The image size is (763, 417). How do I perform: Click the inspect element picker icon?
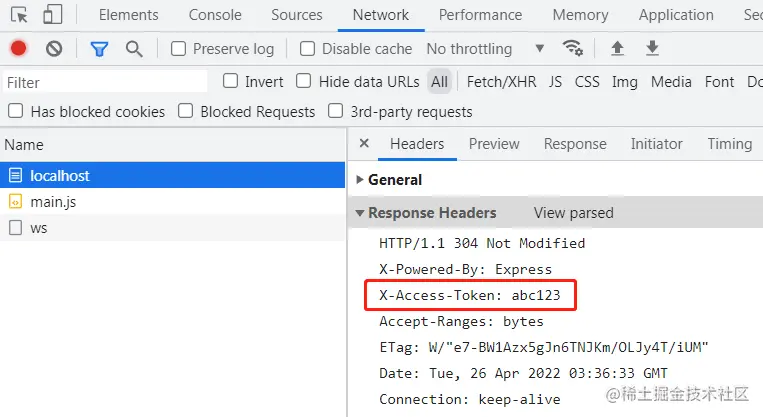tap(20, 15)
